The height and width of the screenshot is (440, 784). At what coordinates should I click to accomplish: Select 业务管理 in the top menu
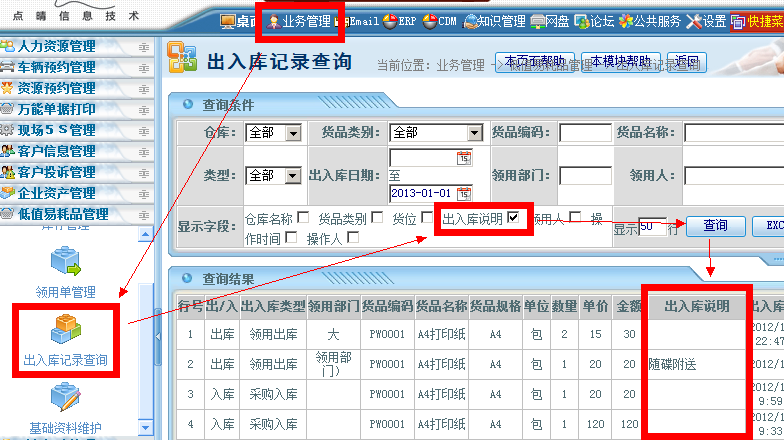(298, 21)
